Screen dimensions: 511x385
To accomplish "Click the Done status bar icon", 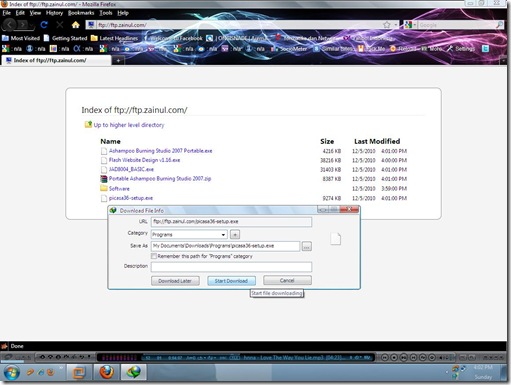I will tap(4, 346).
